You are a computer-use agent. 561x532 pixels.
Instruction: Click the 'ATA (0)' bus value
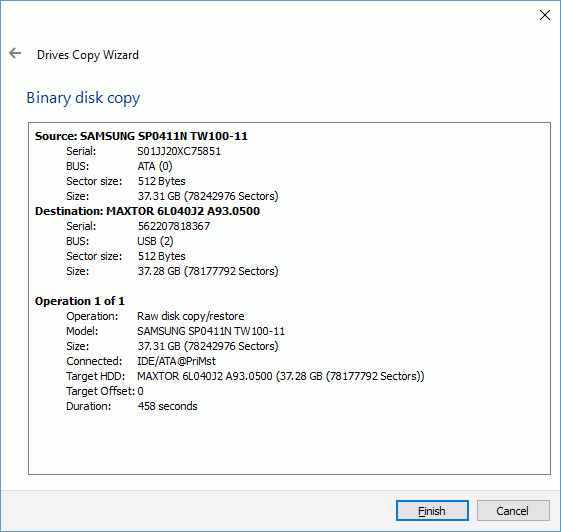click(x=155, y=166)
